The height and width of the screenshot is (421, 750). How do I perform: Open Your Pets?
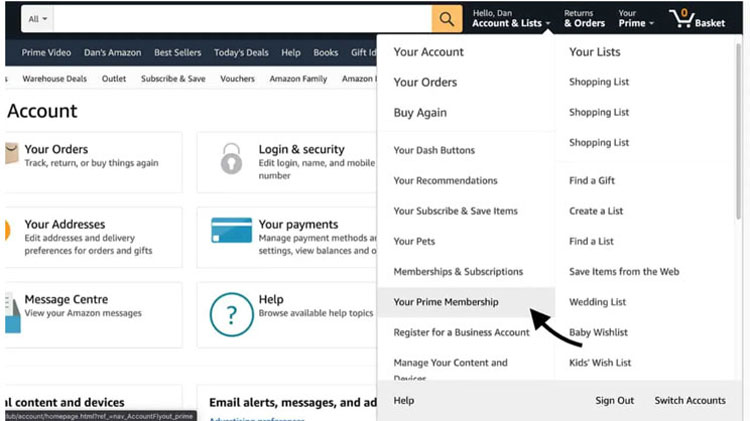(x=414, y=242)
